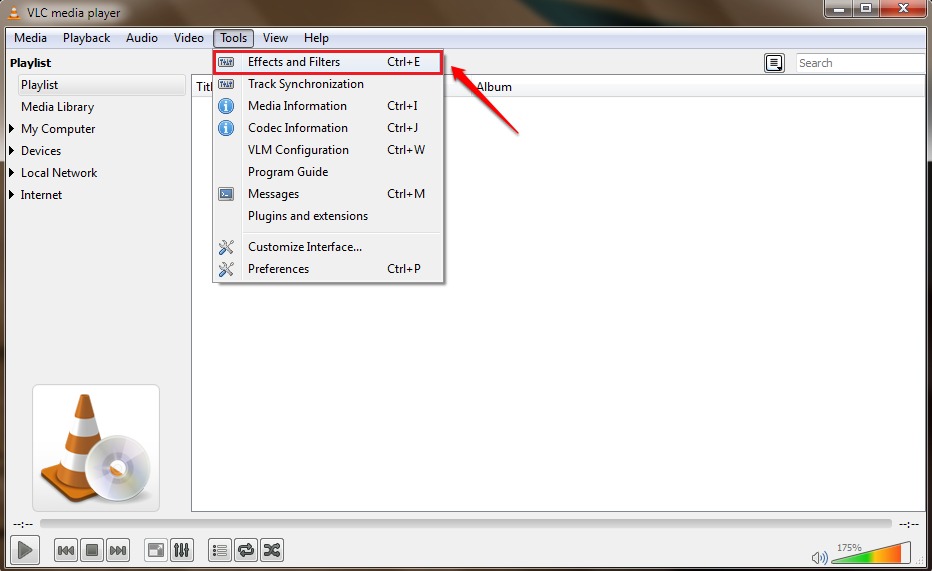Select Media Library in sidebar

(x=58, y=107)
